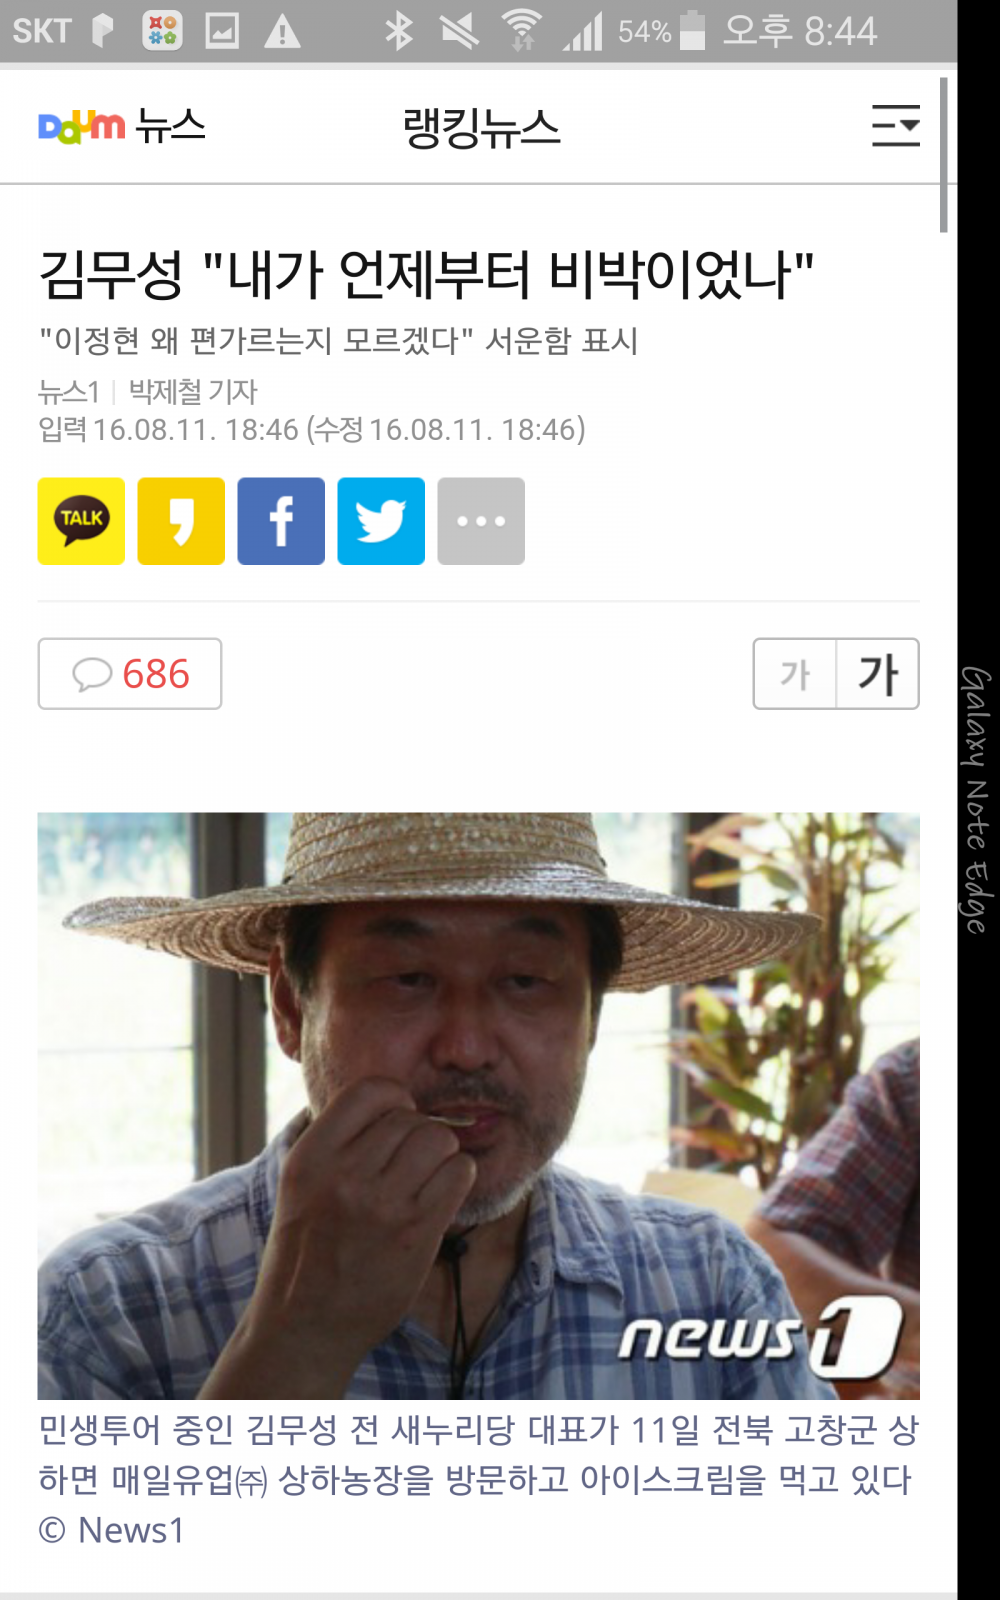Open the 랭킹뉴스 section title
This screenshot has width=1000, height=1600.
[x=481, y=128]
